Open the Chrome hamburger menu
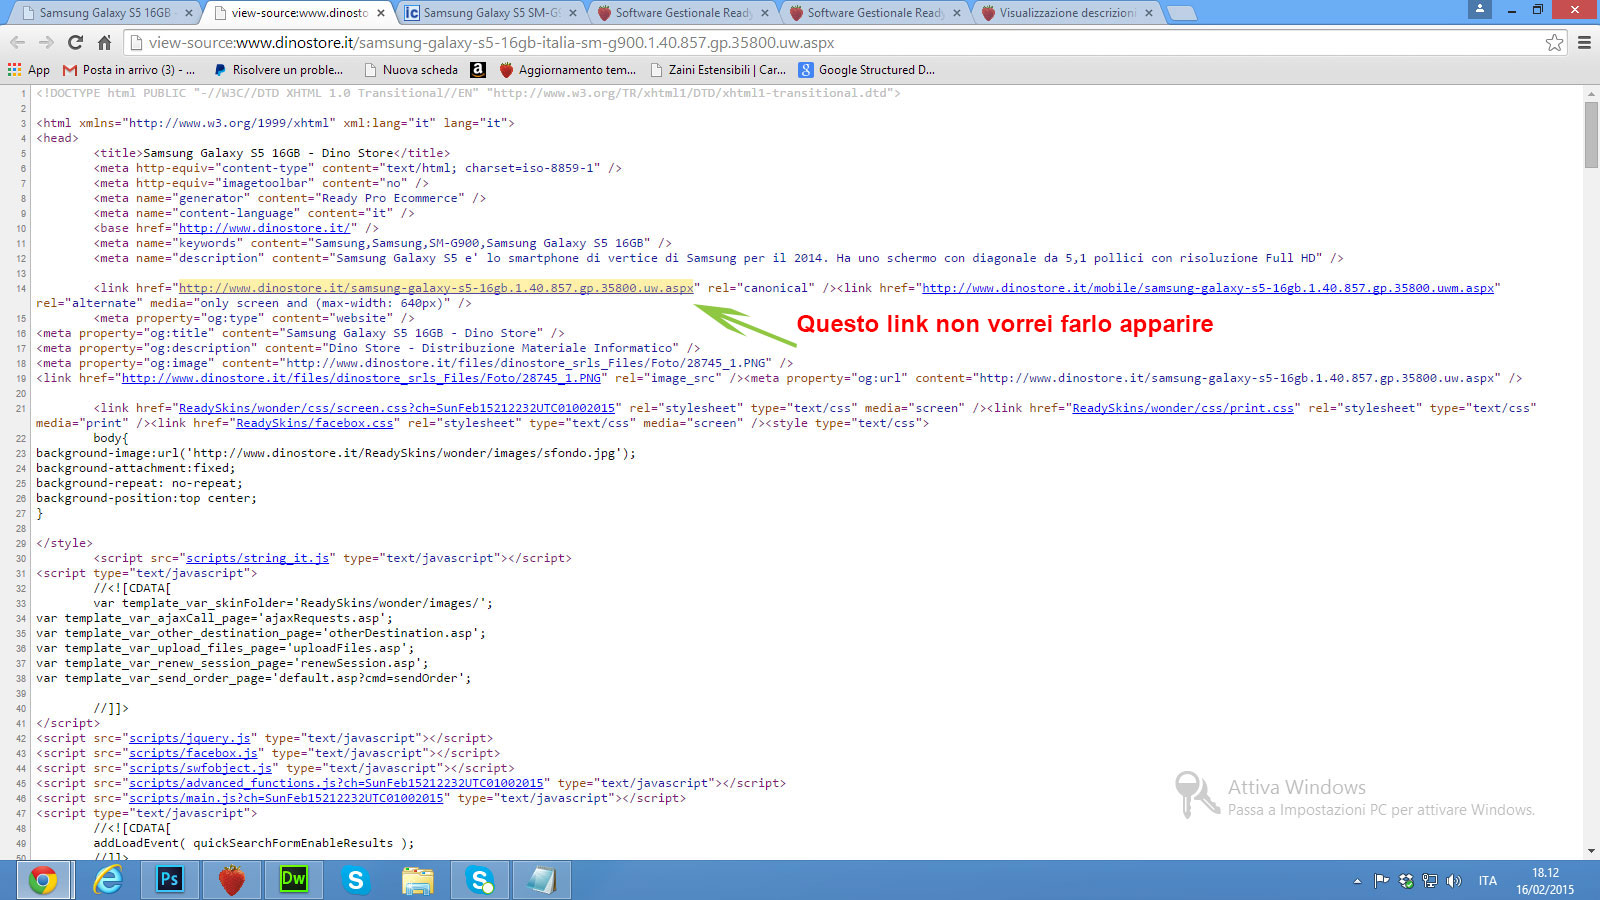The height and width of the screenshot is (900, 1600). point(1584,43)
